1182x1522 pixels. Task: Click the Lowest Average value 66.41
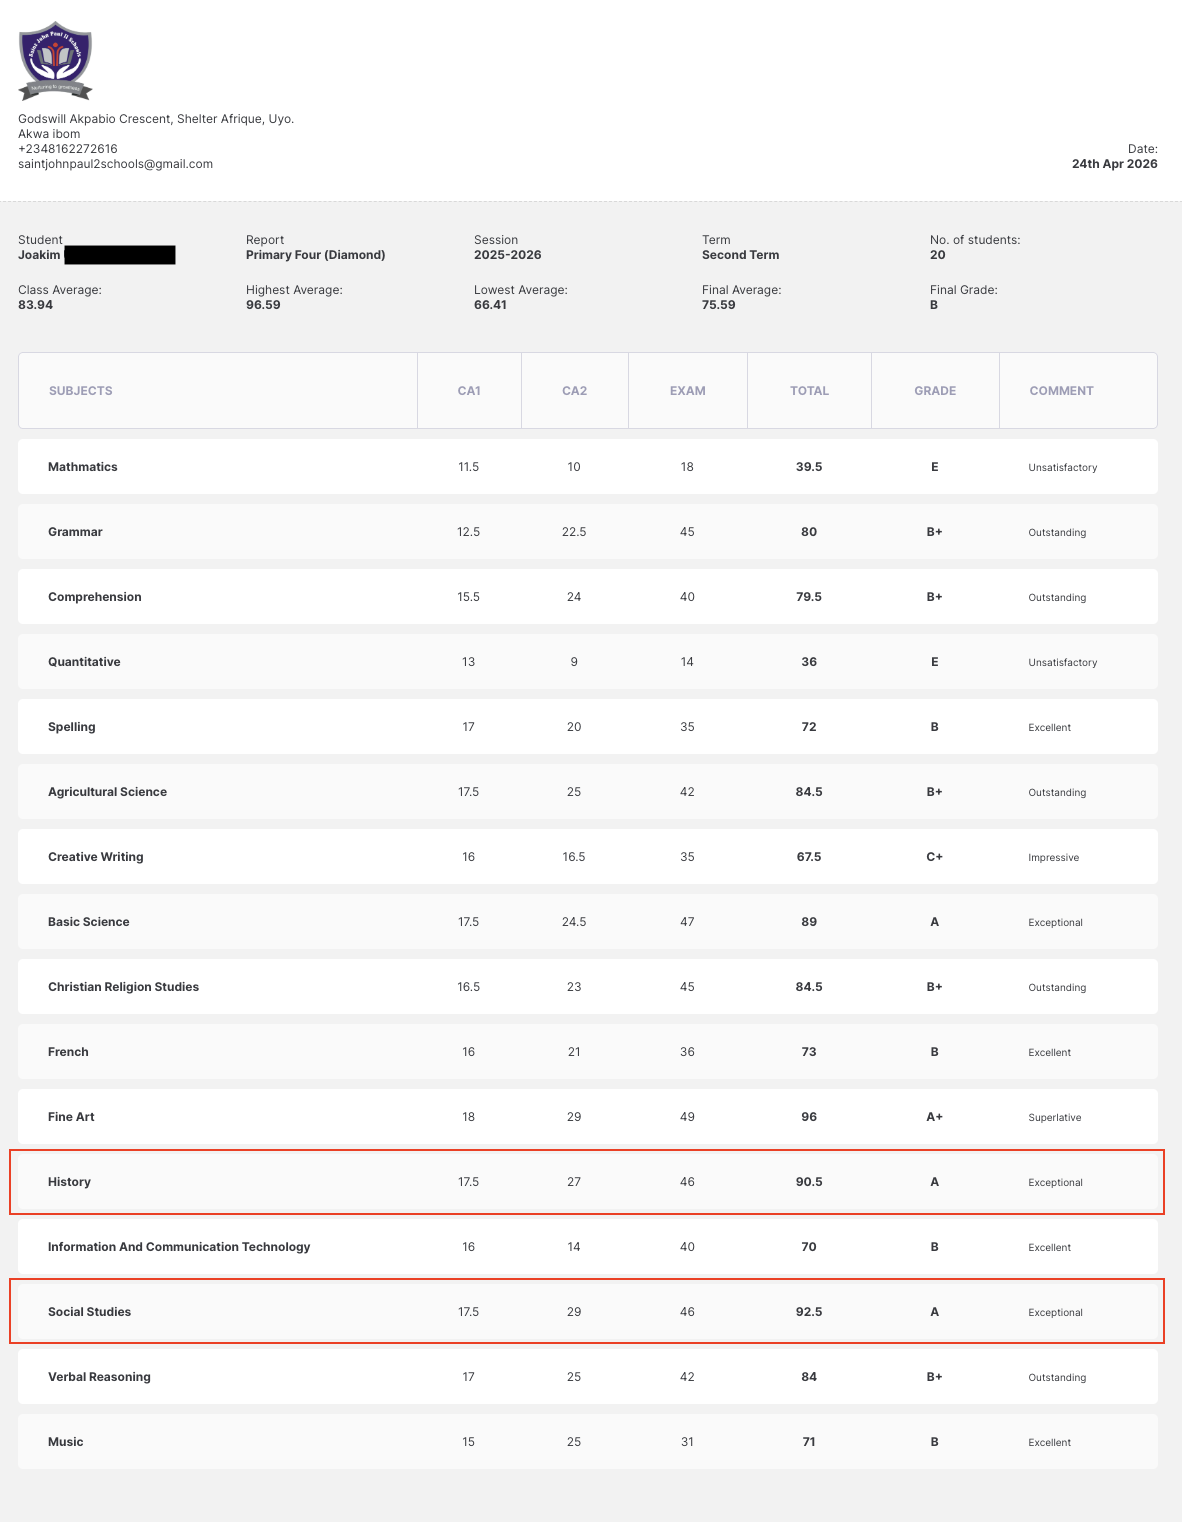(490, 305)
